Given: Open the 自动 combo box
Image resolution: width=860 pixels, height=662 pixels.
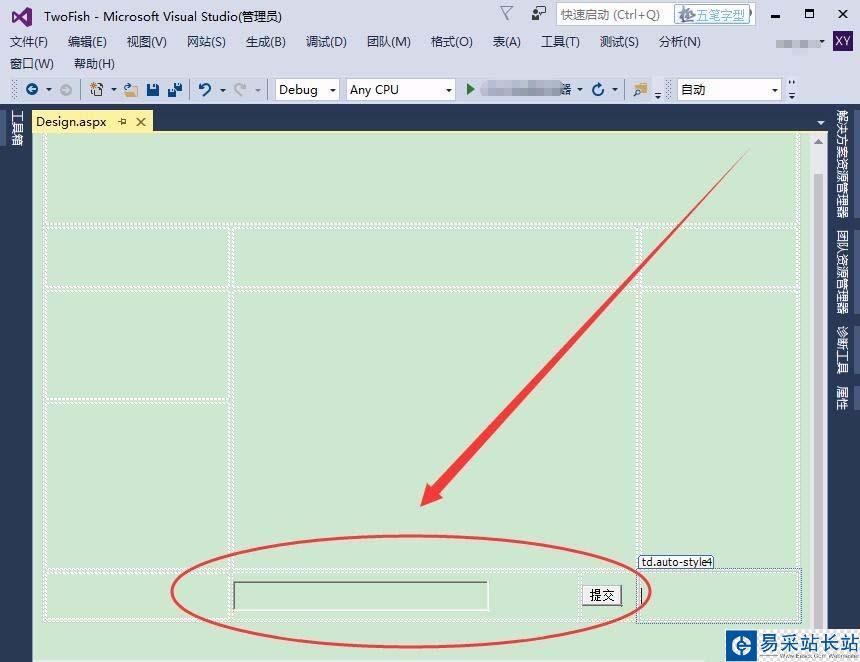Looking at the screenshot, I should (729, 89).
